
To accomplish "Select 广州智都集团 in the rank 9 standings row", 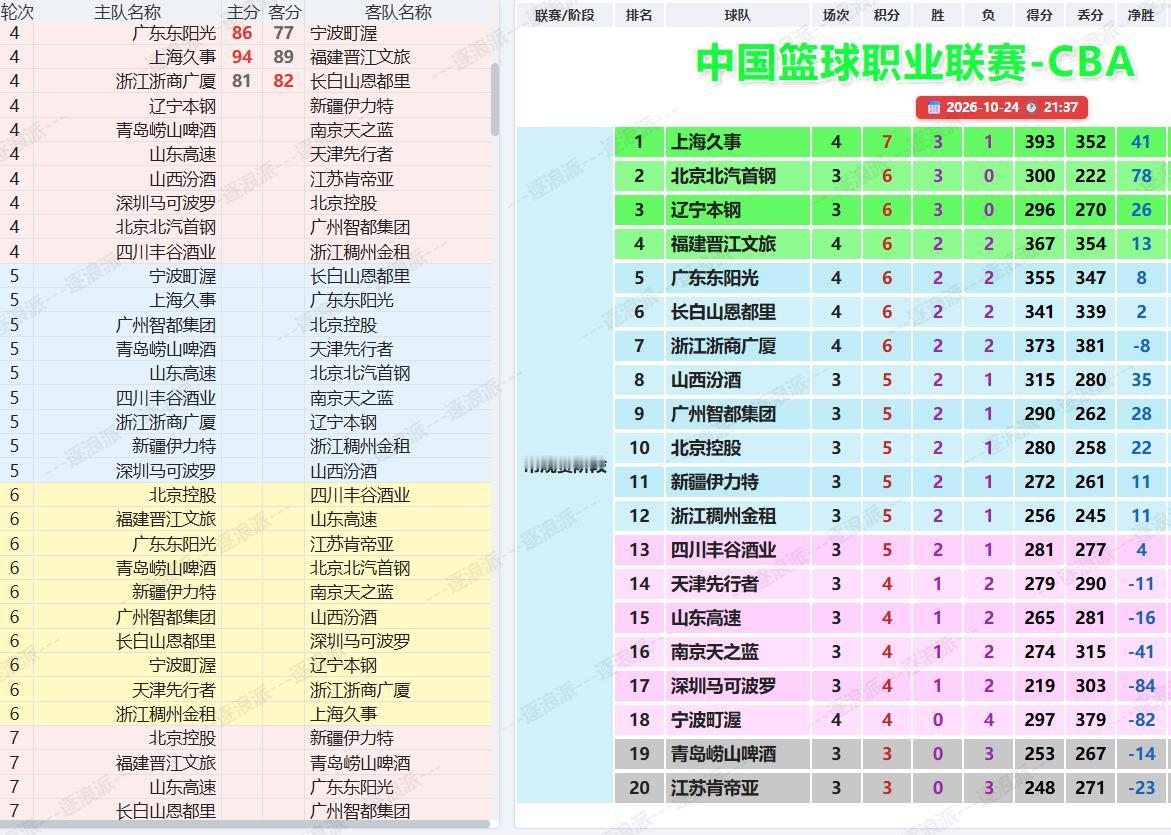I will (723, 414).
